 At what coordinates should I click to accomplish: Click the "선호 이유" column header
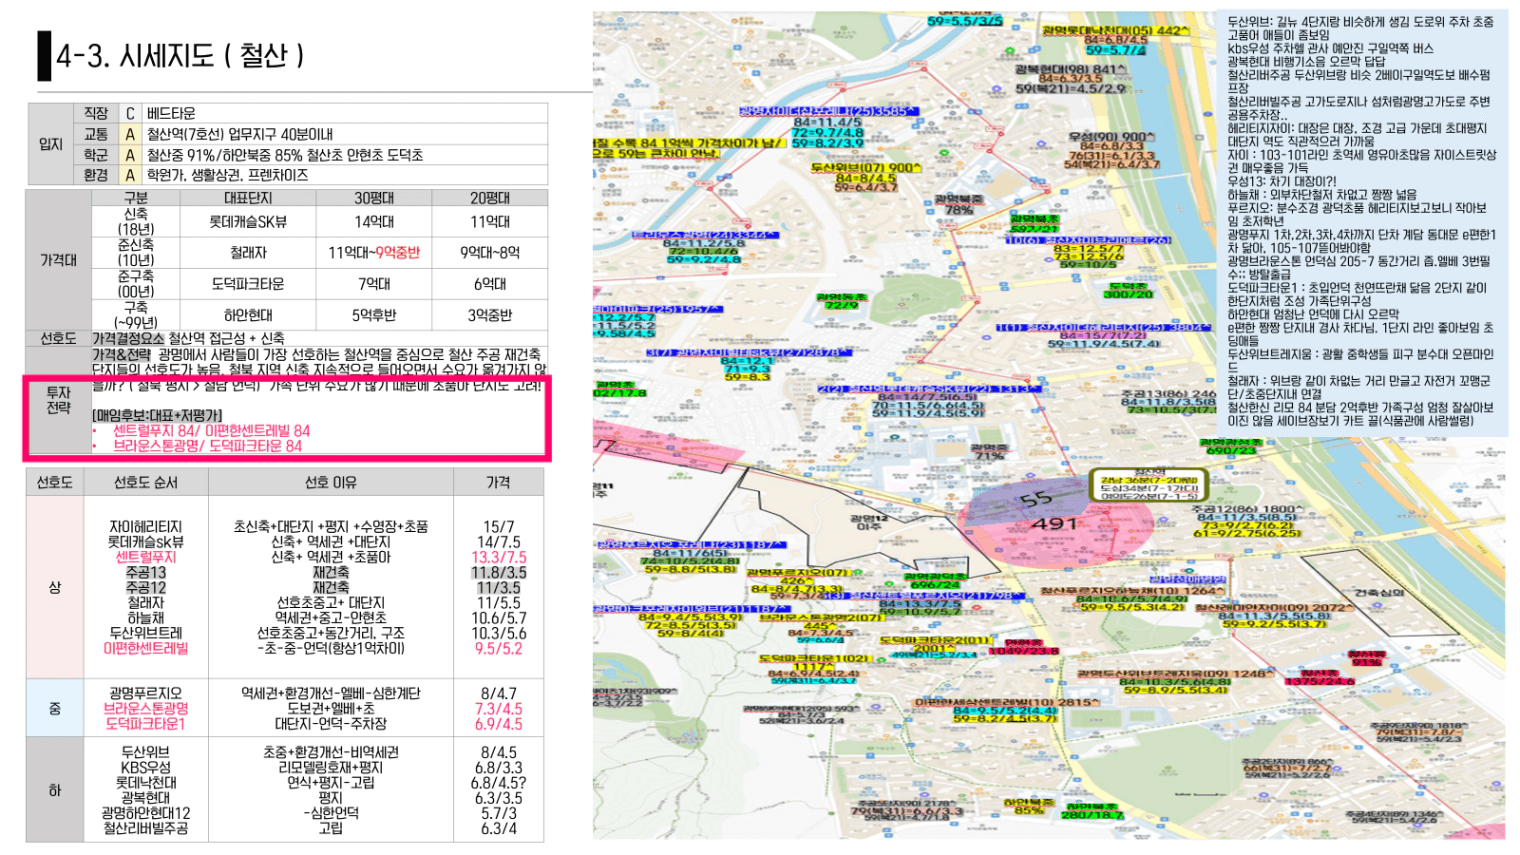(x=331, y=482)
